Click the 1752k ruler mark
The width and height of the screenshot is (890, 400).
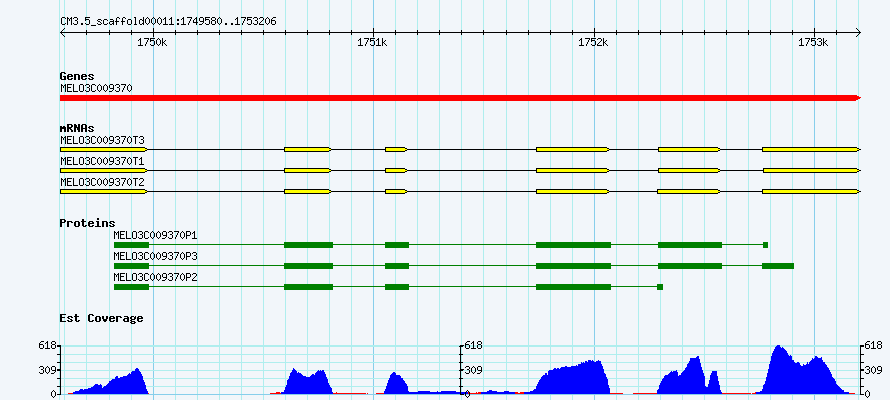click(x=594, y=43)
